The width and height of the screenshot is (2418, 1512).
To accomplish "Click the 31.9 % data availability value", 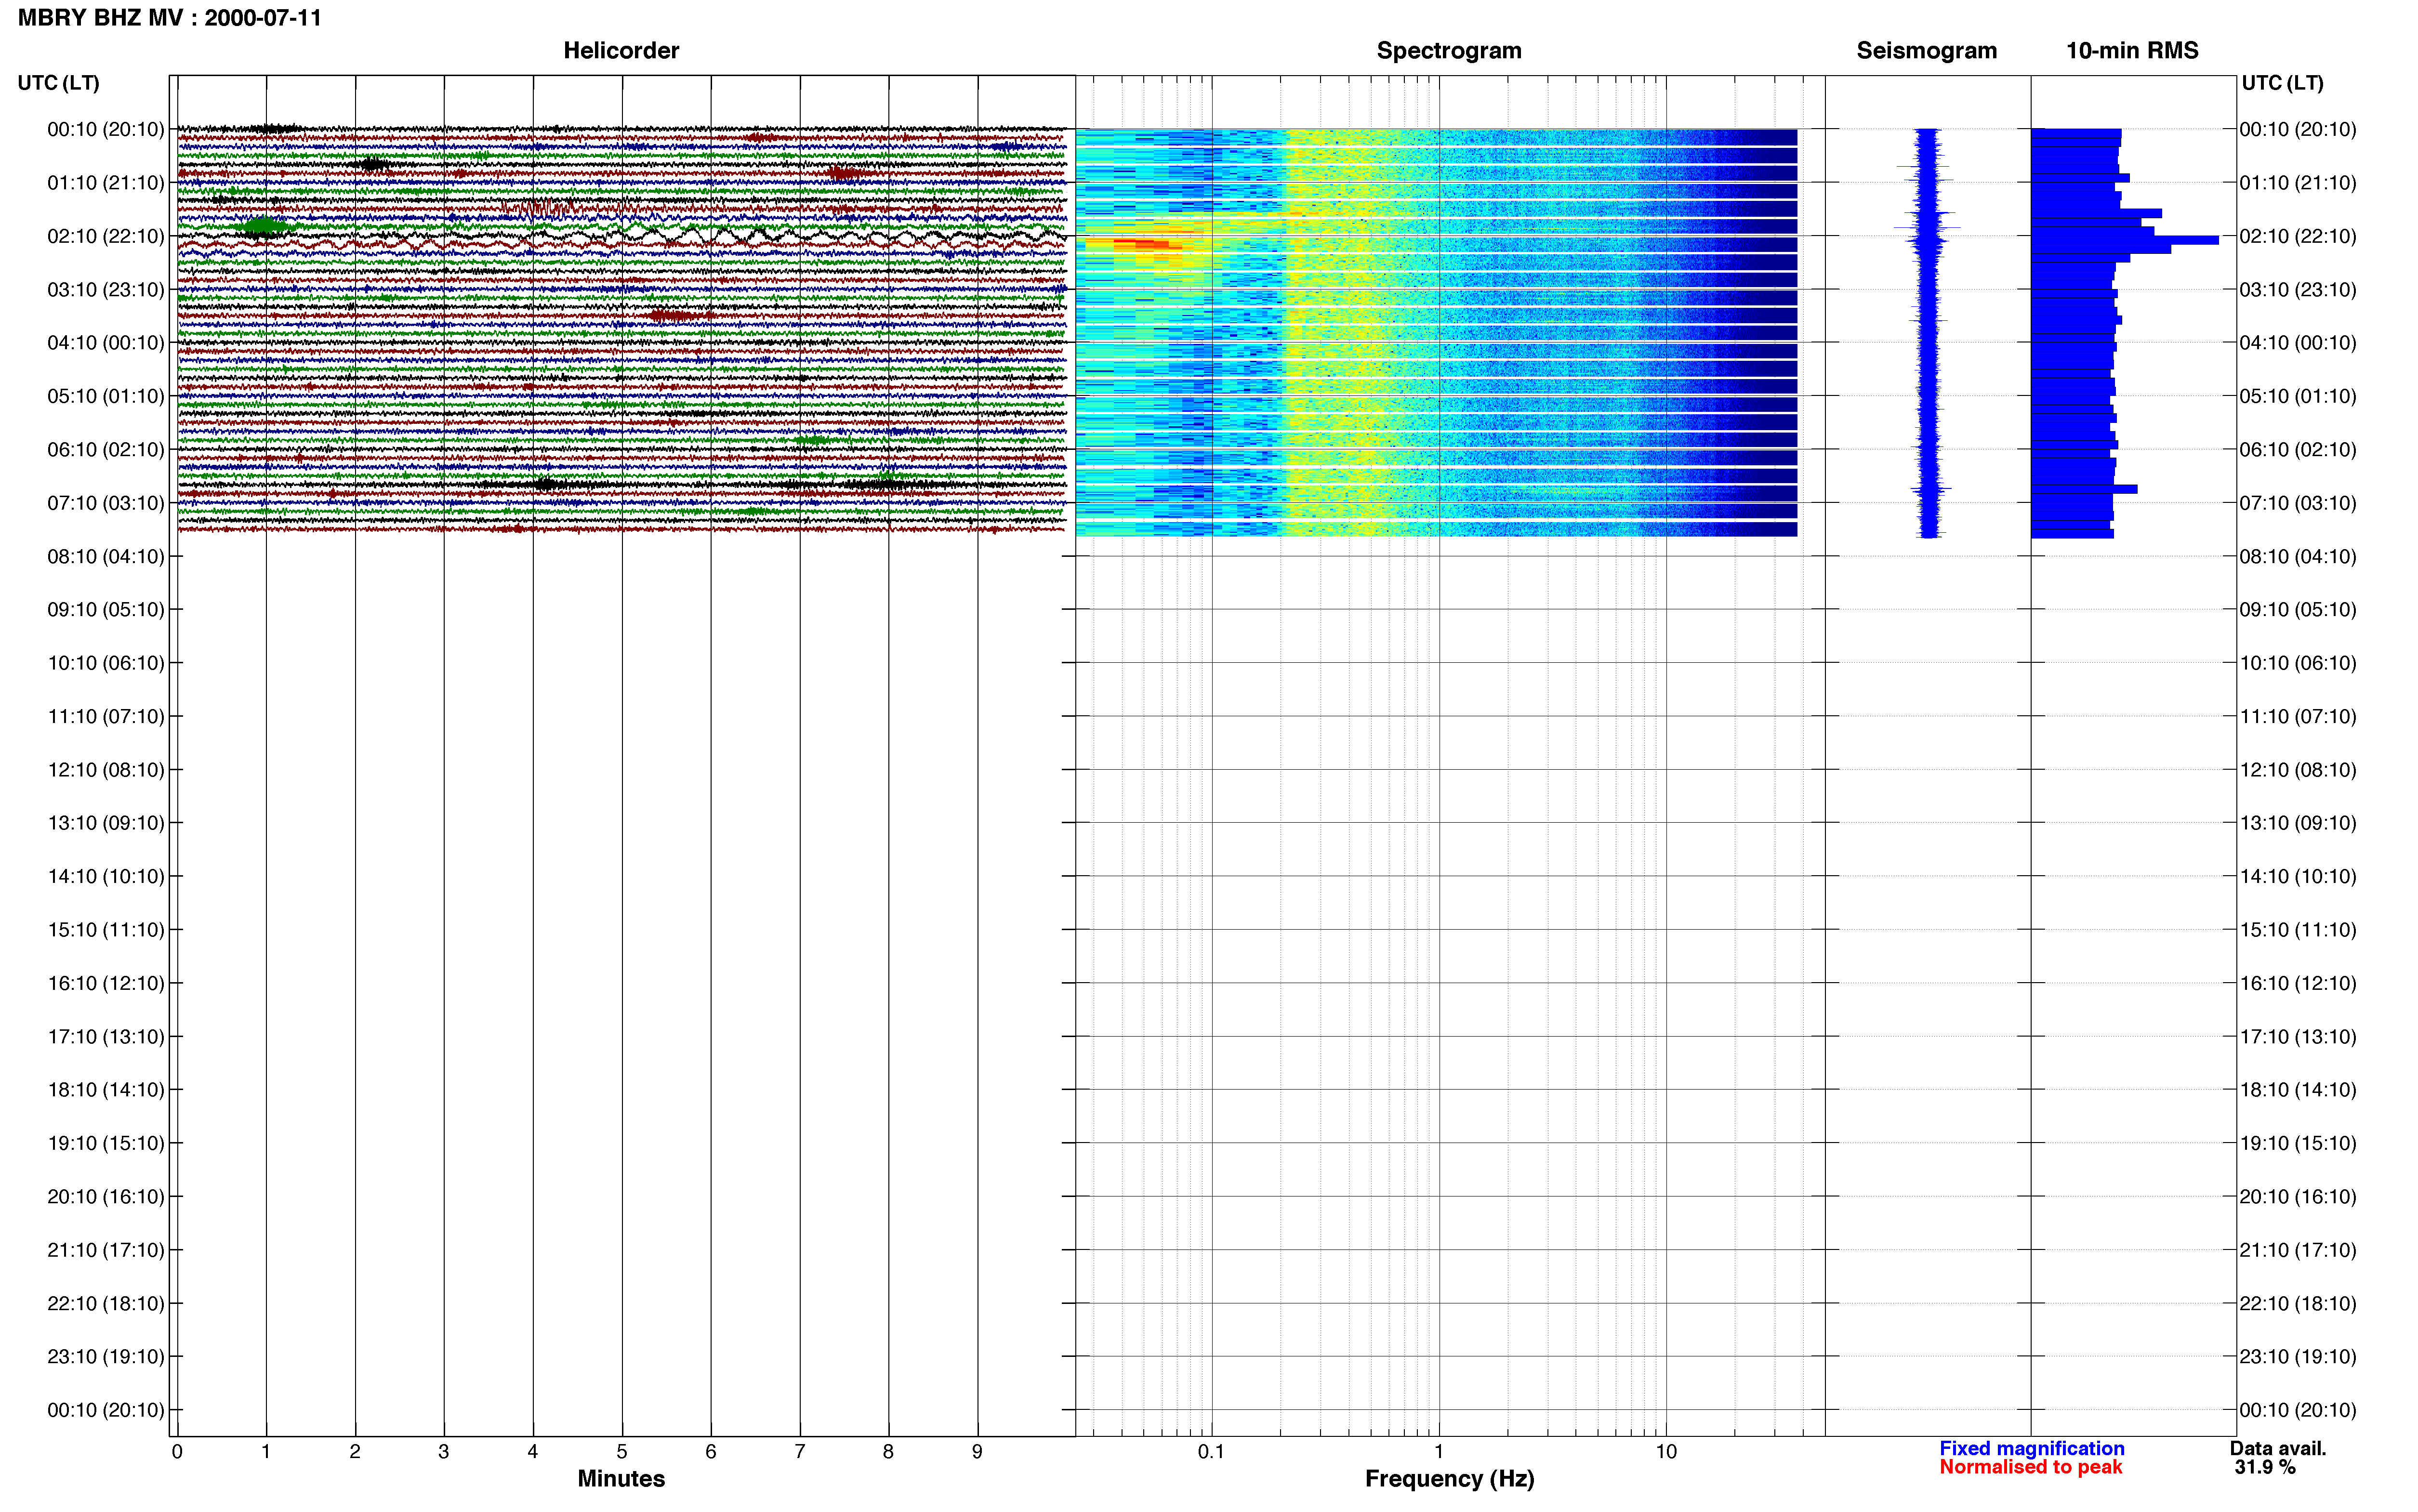I will tap(2265, 1467).
